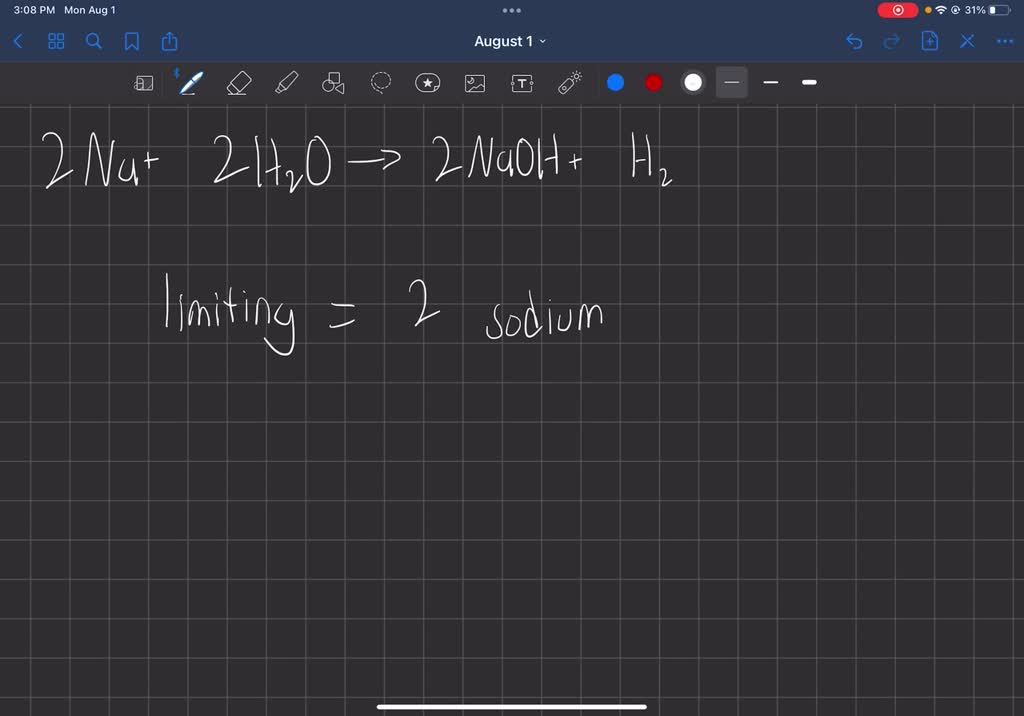Pick the Highlighter tool
Screen dimensions: 1024x716
click(286, 83)
